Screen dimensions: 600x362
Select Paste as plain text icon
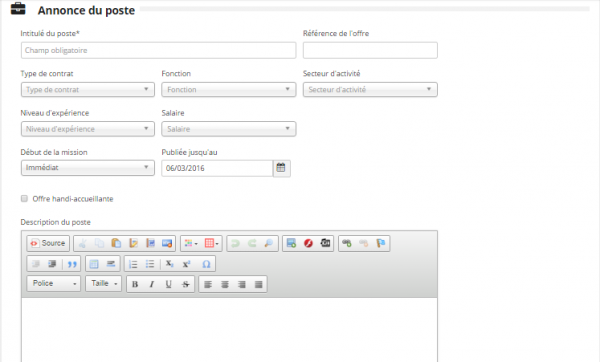tap(133, 243)
